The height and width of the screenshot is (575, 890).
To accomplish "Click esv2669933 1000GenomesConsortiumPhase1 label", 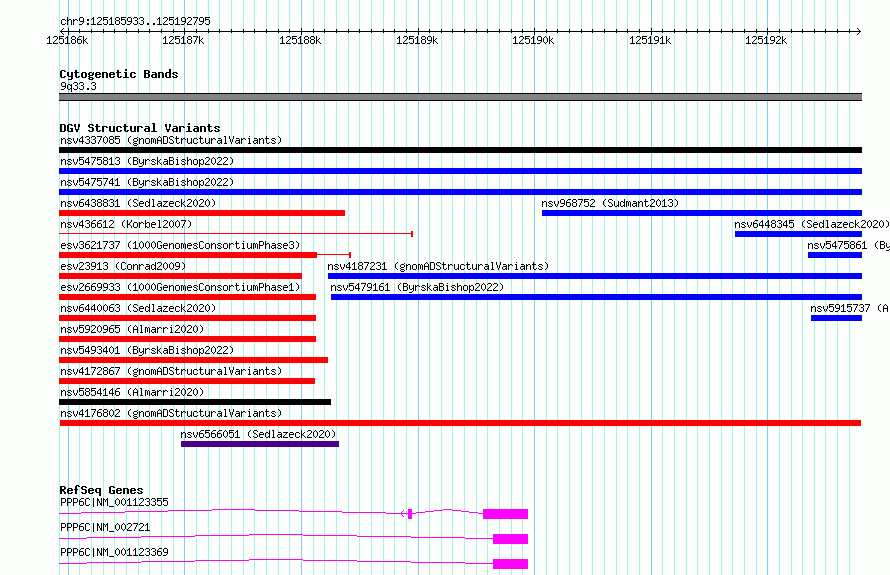I will (180, 287).
